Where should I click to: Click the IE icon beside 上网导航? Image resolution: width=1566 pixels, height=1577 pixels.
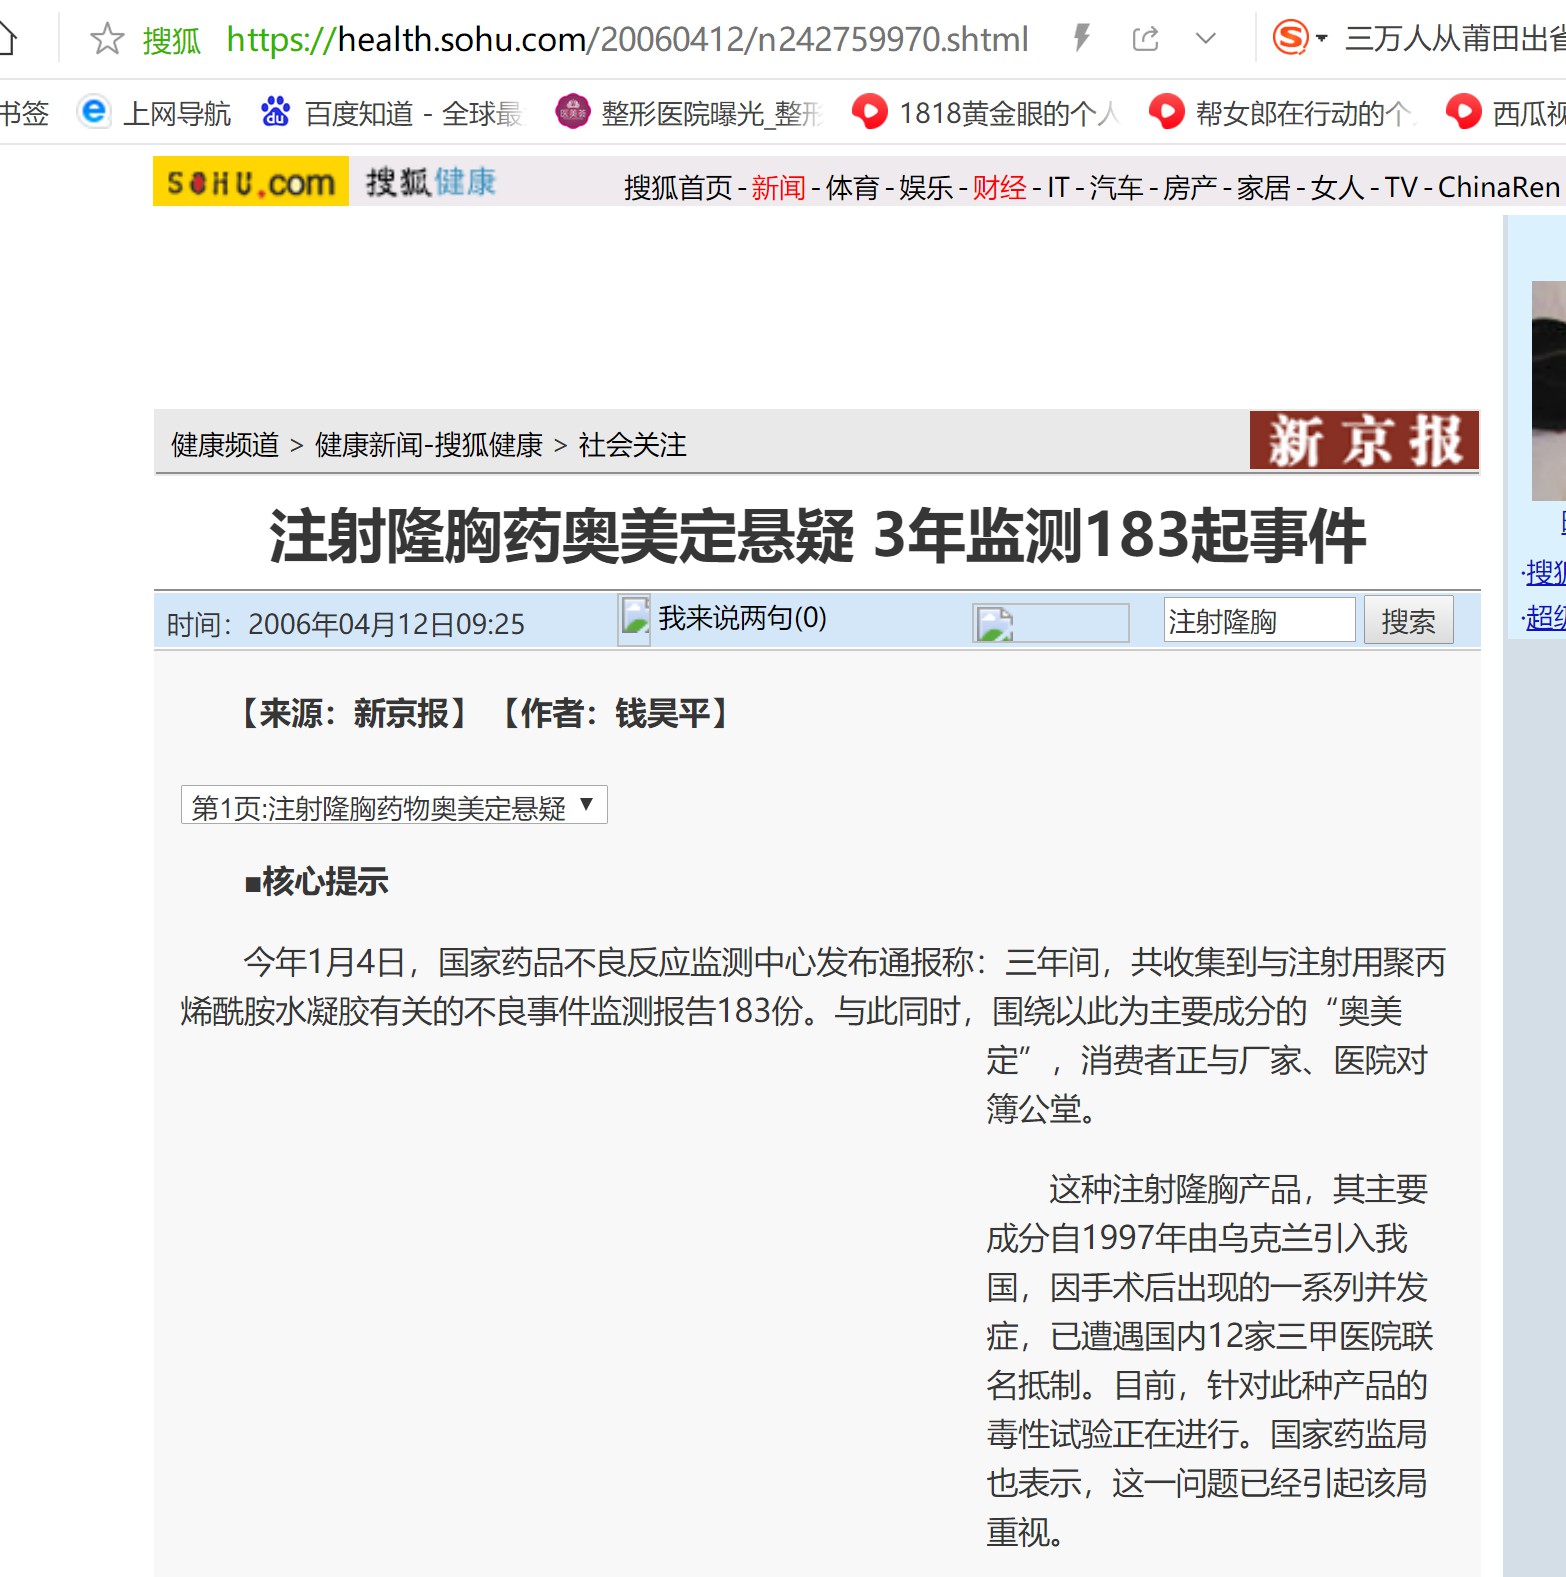pyautogui.click(x=94, y=111)
